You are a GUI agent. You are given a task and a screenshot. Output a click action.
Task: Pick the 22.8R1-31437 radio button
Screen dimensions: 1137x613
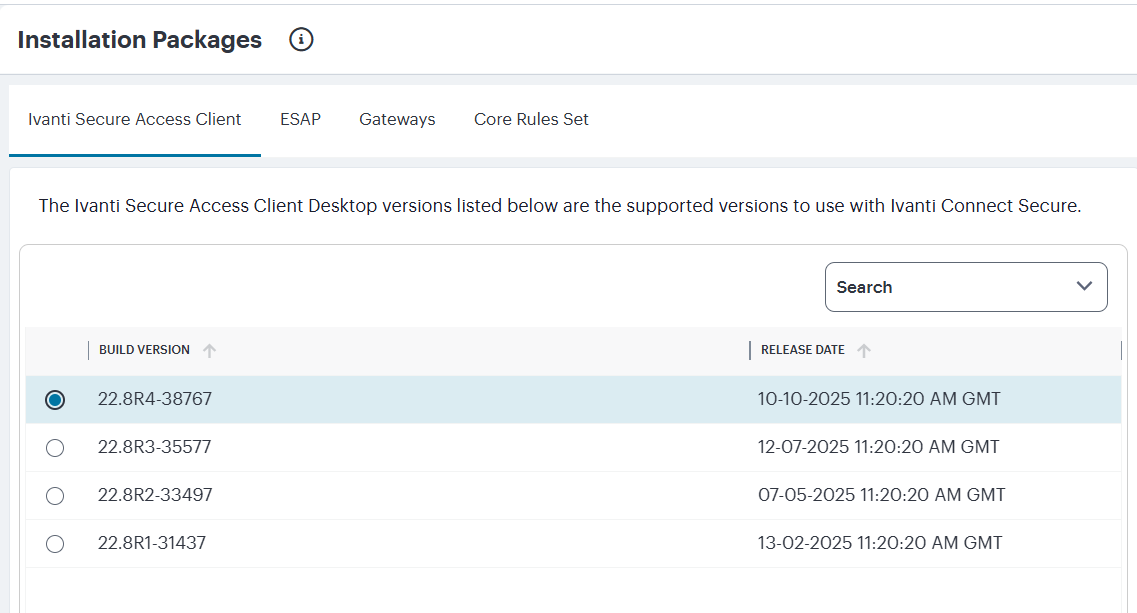(55, 544)
